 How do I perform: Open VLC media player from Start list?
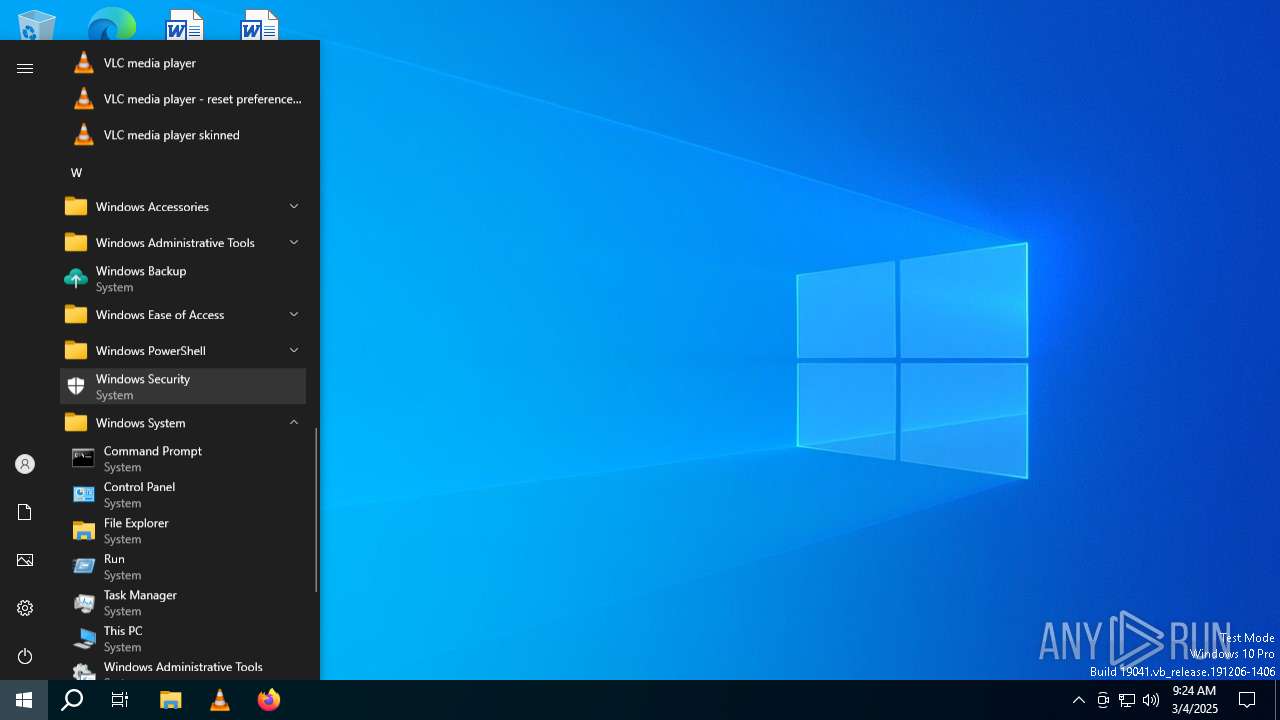[183, 63]
